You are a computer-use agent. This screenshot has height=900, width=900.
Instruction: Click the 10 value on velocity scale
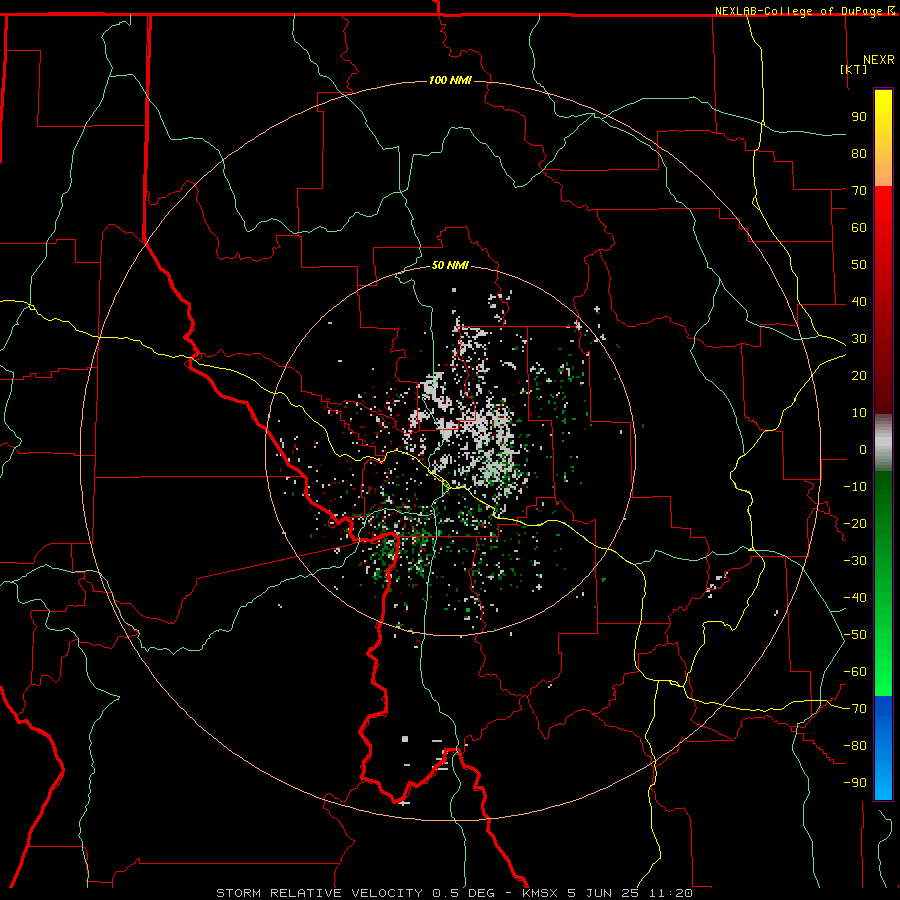pyautogui.click(x=859, y=413)
